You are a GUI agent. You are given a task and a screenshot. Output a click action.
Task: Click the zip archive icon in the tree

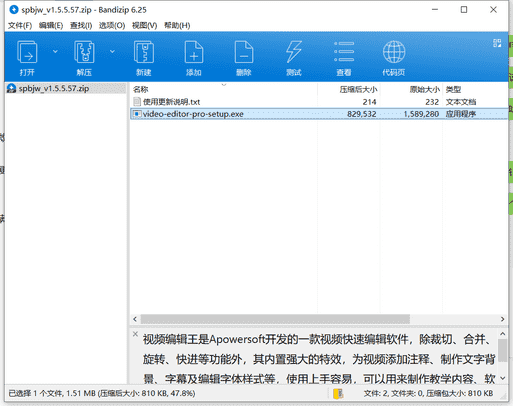click(11, 88)
